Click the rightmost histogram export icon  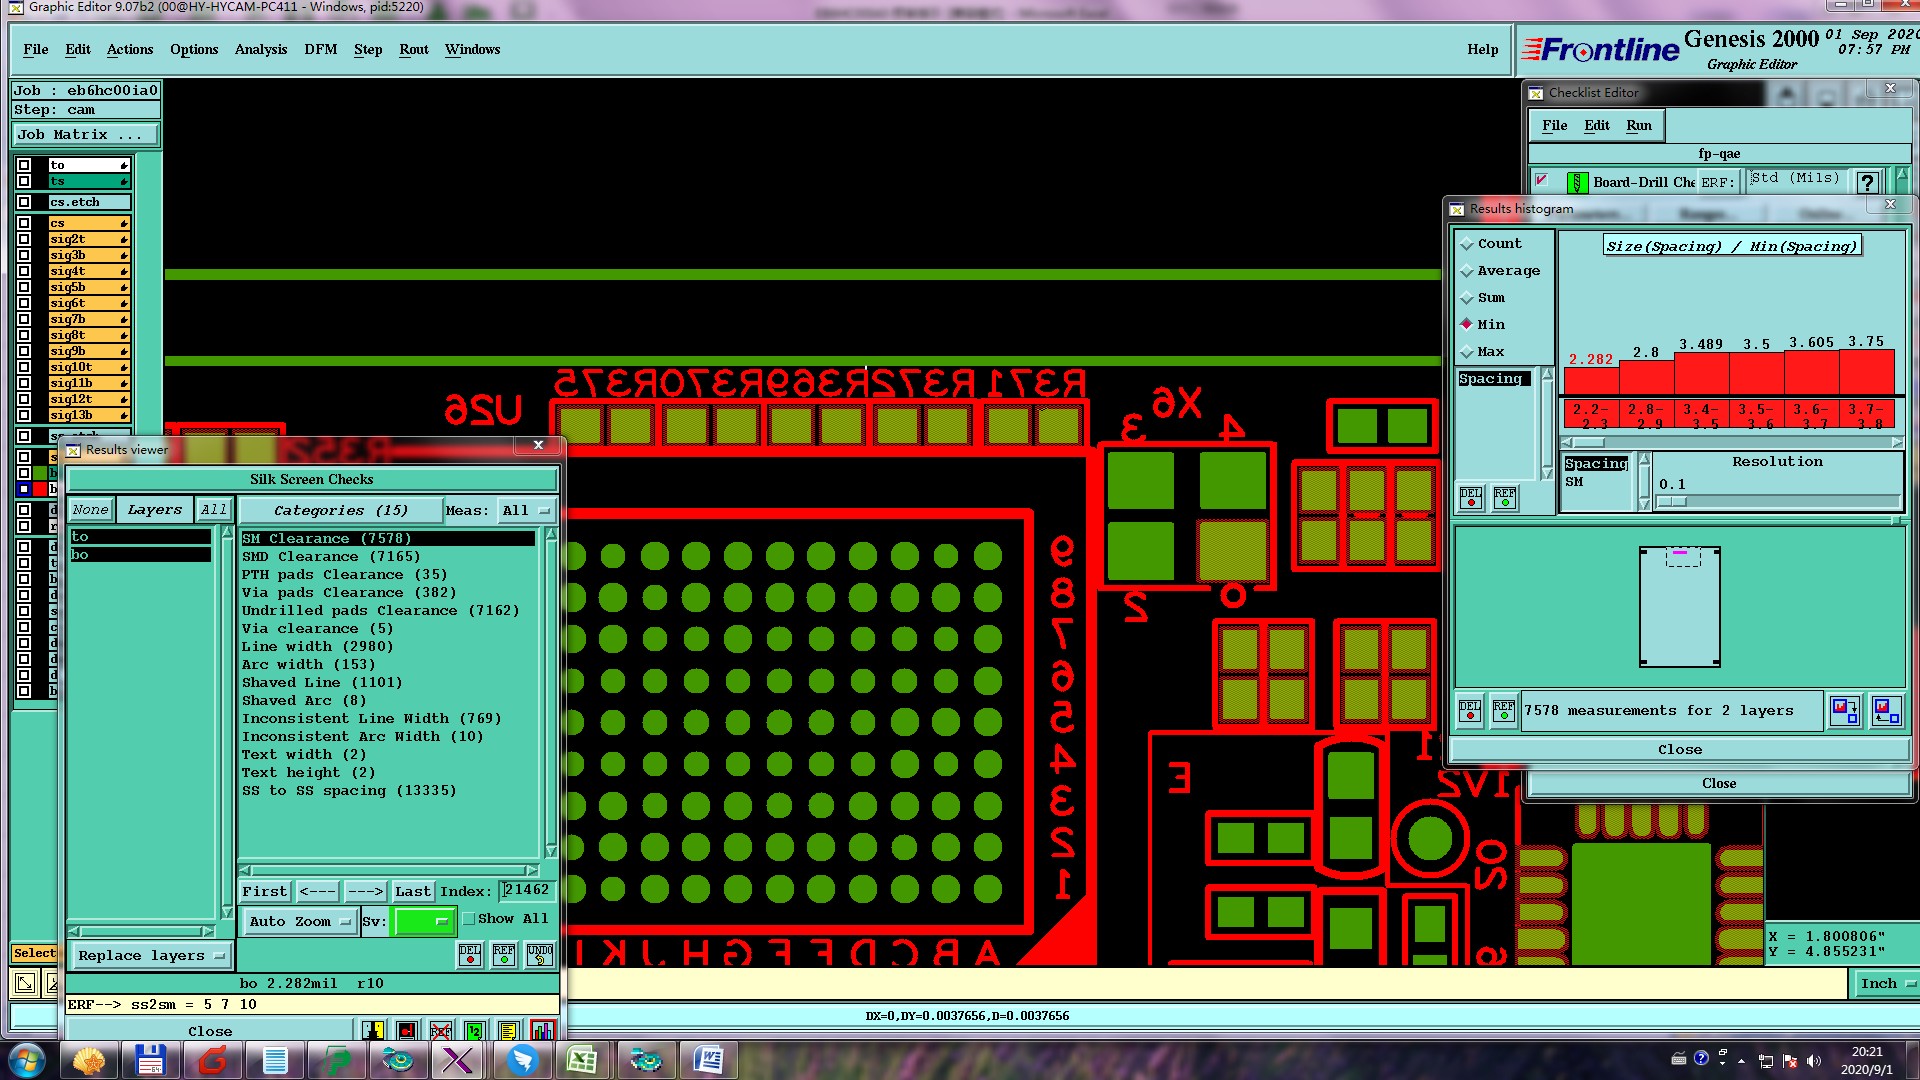click(x=1886, y=710)
